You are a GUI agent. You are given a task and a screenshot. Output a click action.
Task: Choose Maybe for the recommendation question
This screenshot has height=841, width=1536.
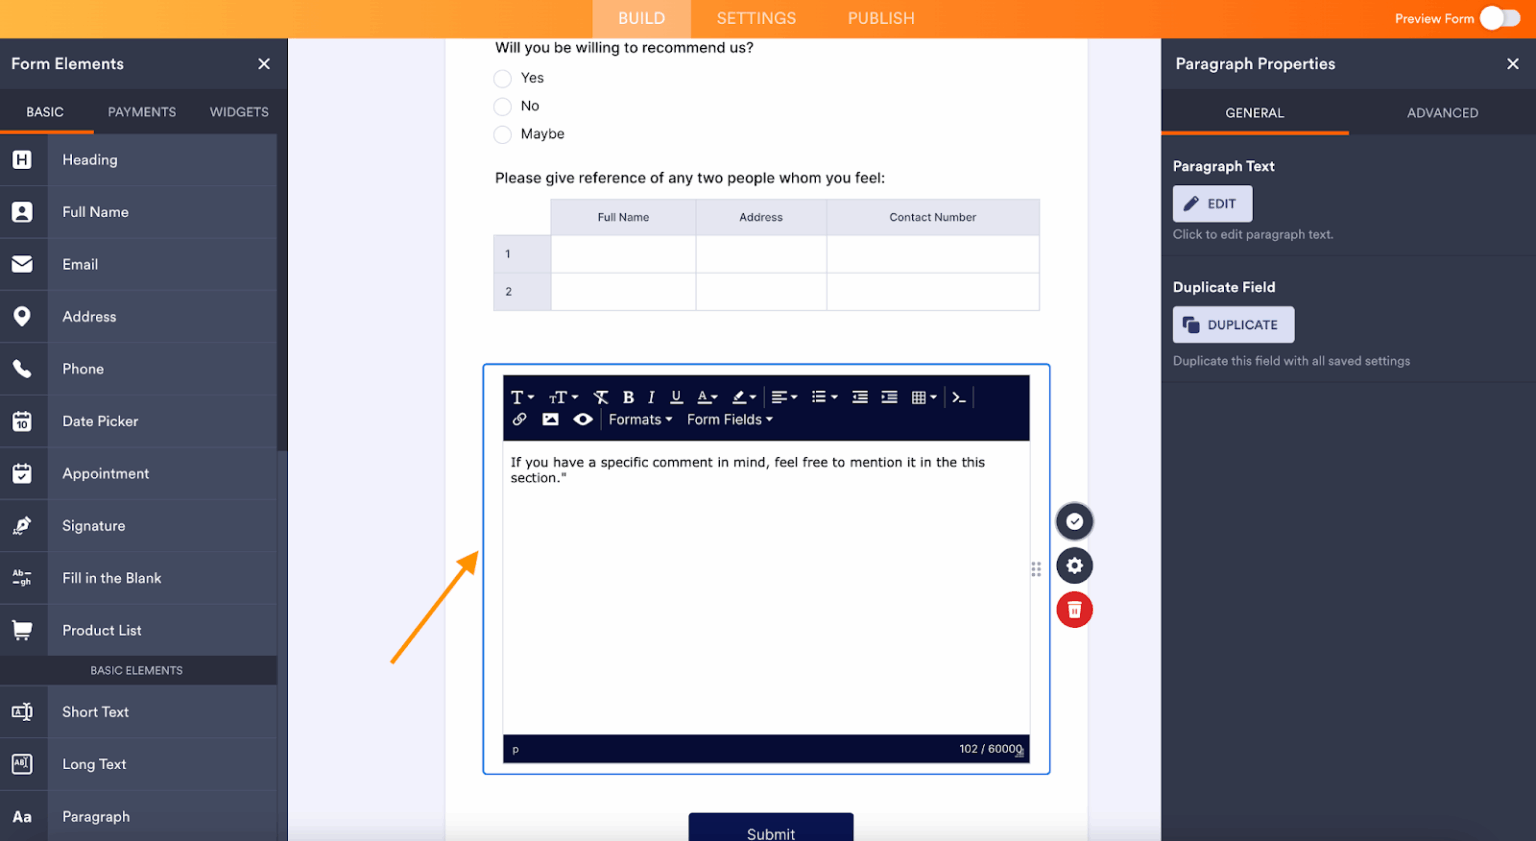(x=502, y=134)
